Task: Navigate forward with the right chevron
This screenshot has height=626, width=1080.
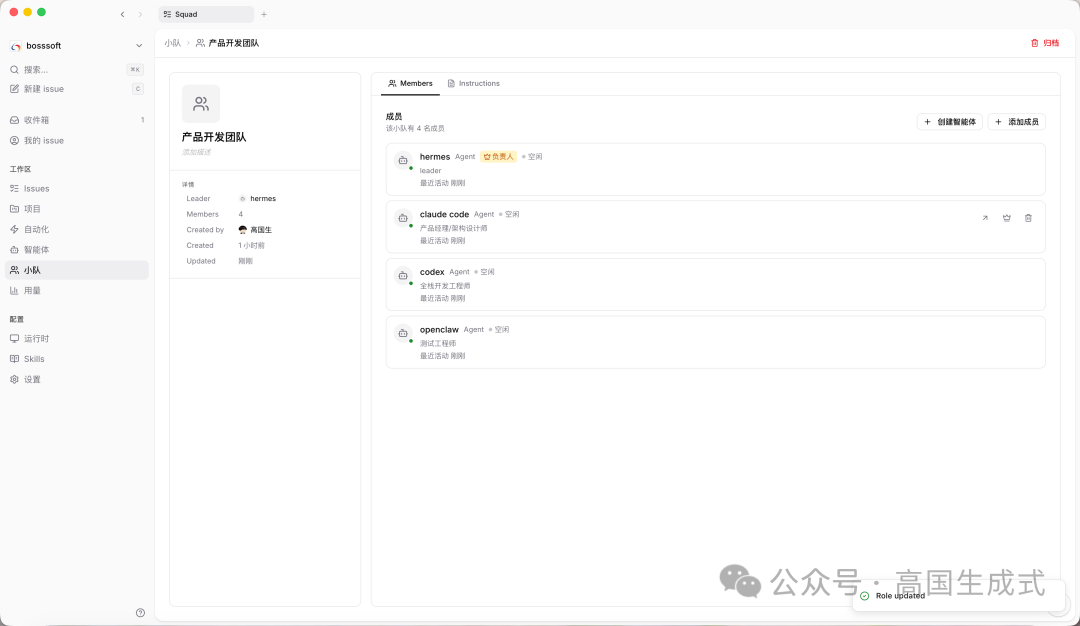Action: (140, 14)
